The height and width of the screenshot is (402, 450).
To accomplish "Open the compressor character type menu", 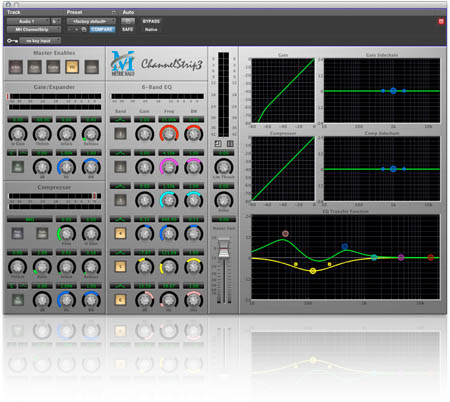I will (30, 219).
